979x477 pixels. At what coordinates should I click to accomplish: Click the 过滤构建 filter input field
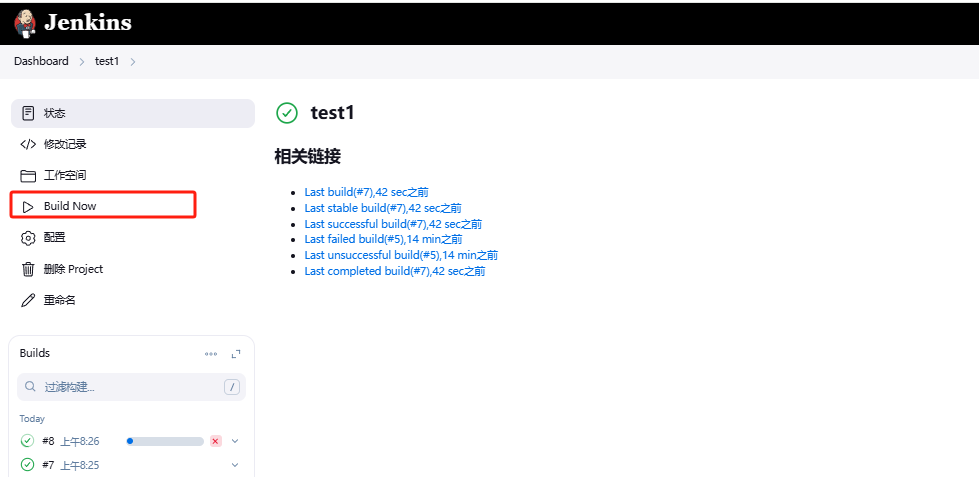pyautogui.click(x=131, y=387)
